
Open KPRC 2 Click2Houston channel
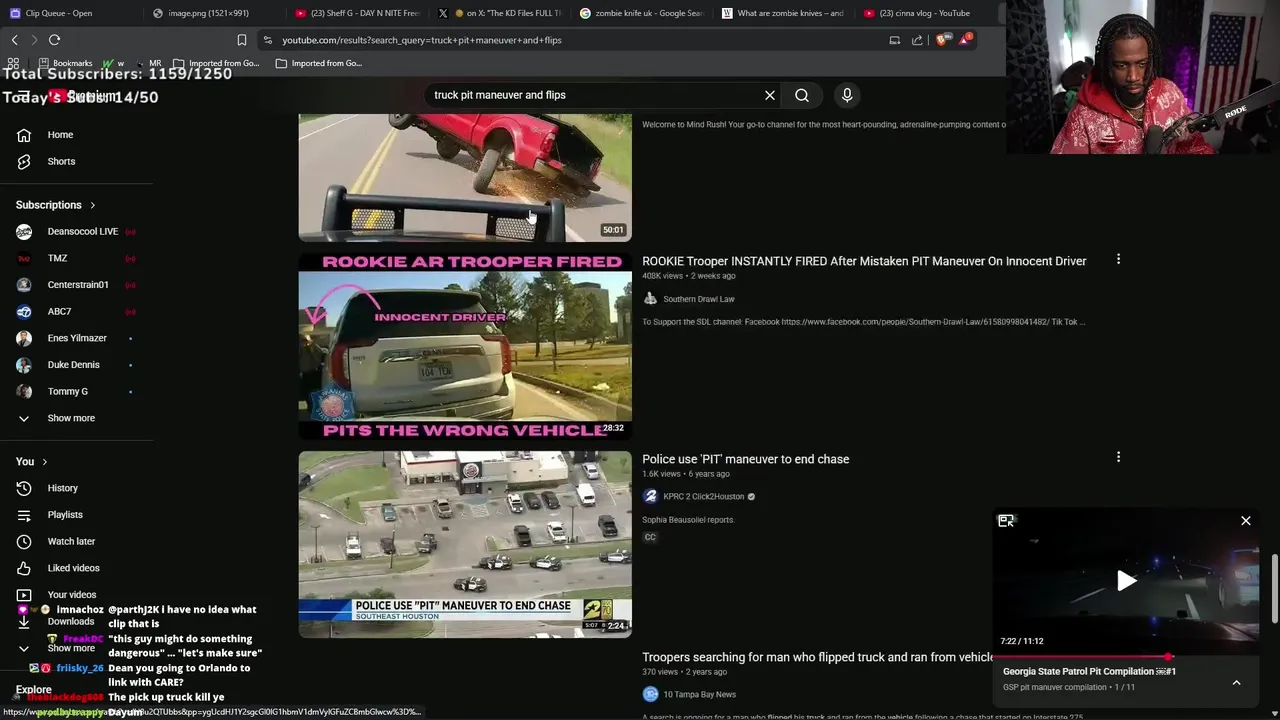704,497
